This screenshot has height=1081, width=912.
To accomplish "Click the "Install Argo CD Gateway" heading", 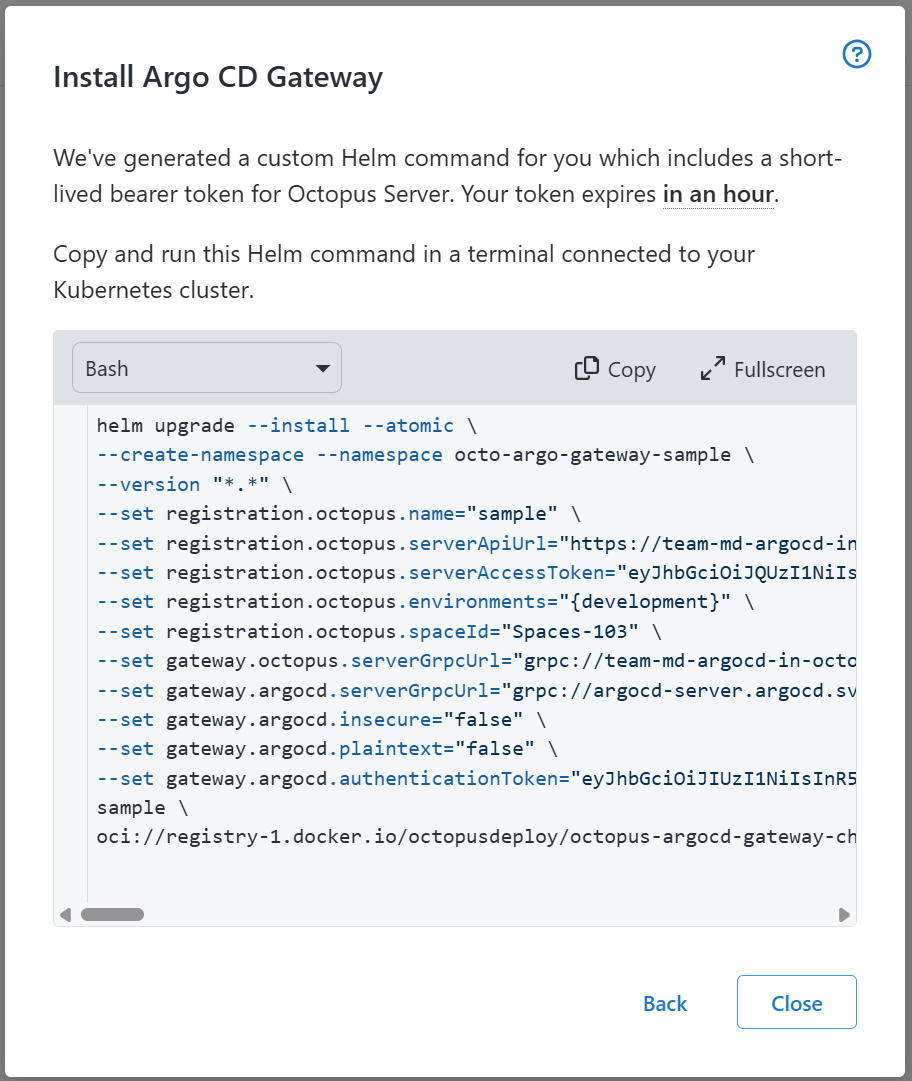I will pos(218,77).
